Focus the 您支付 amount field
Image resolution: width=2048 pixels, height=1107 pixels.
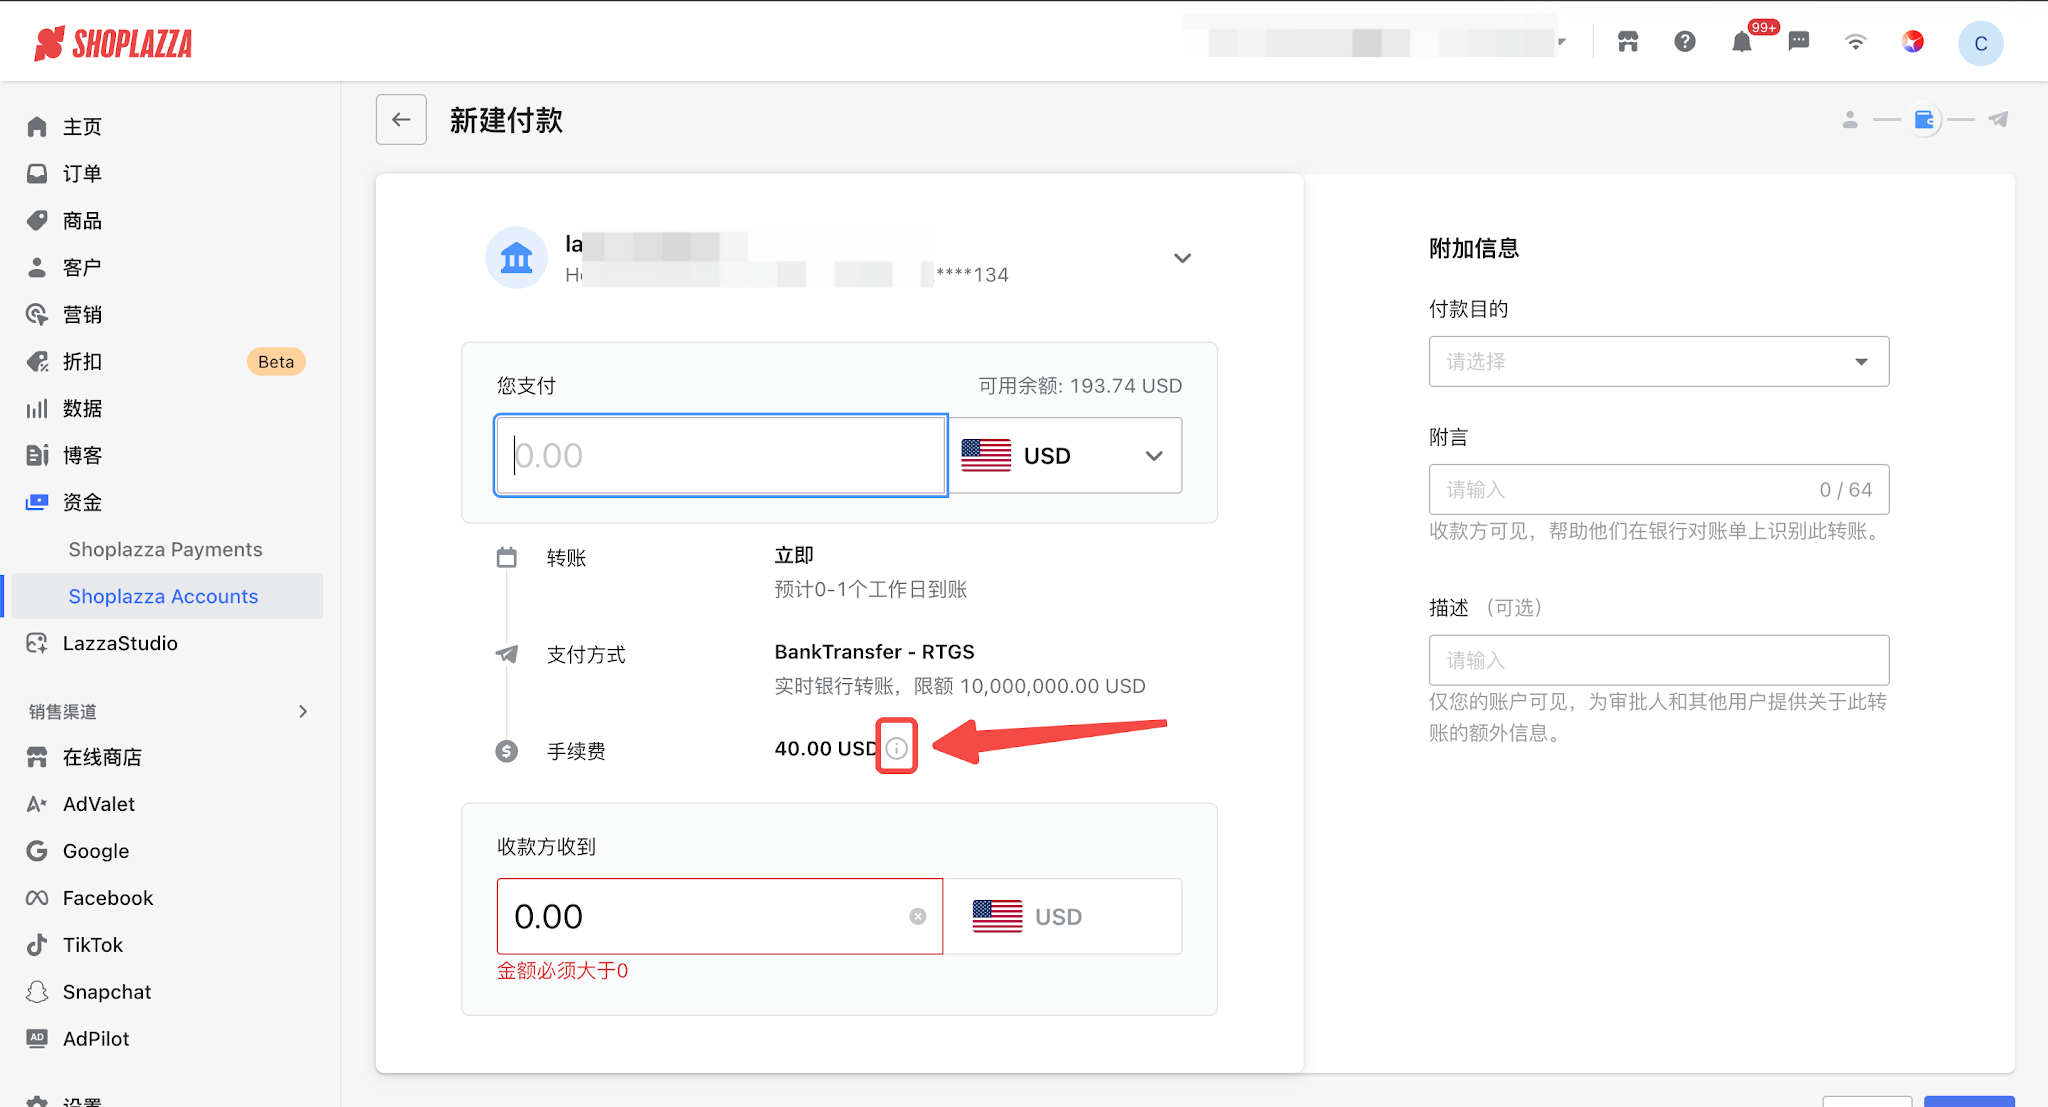tap(721, 455)
